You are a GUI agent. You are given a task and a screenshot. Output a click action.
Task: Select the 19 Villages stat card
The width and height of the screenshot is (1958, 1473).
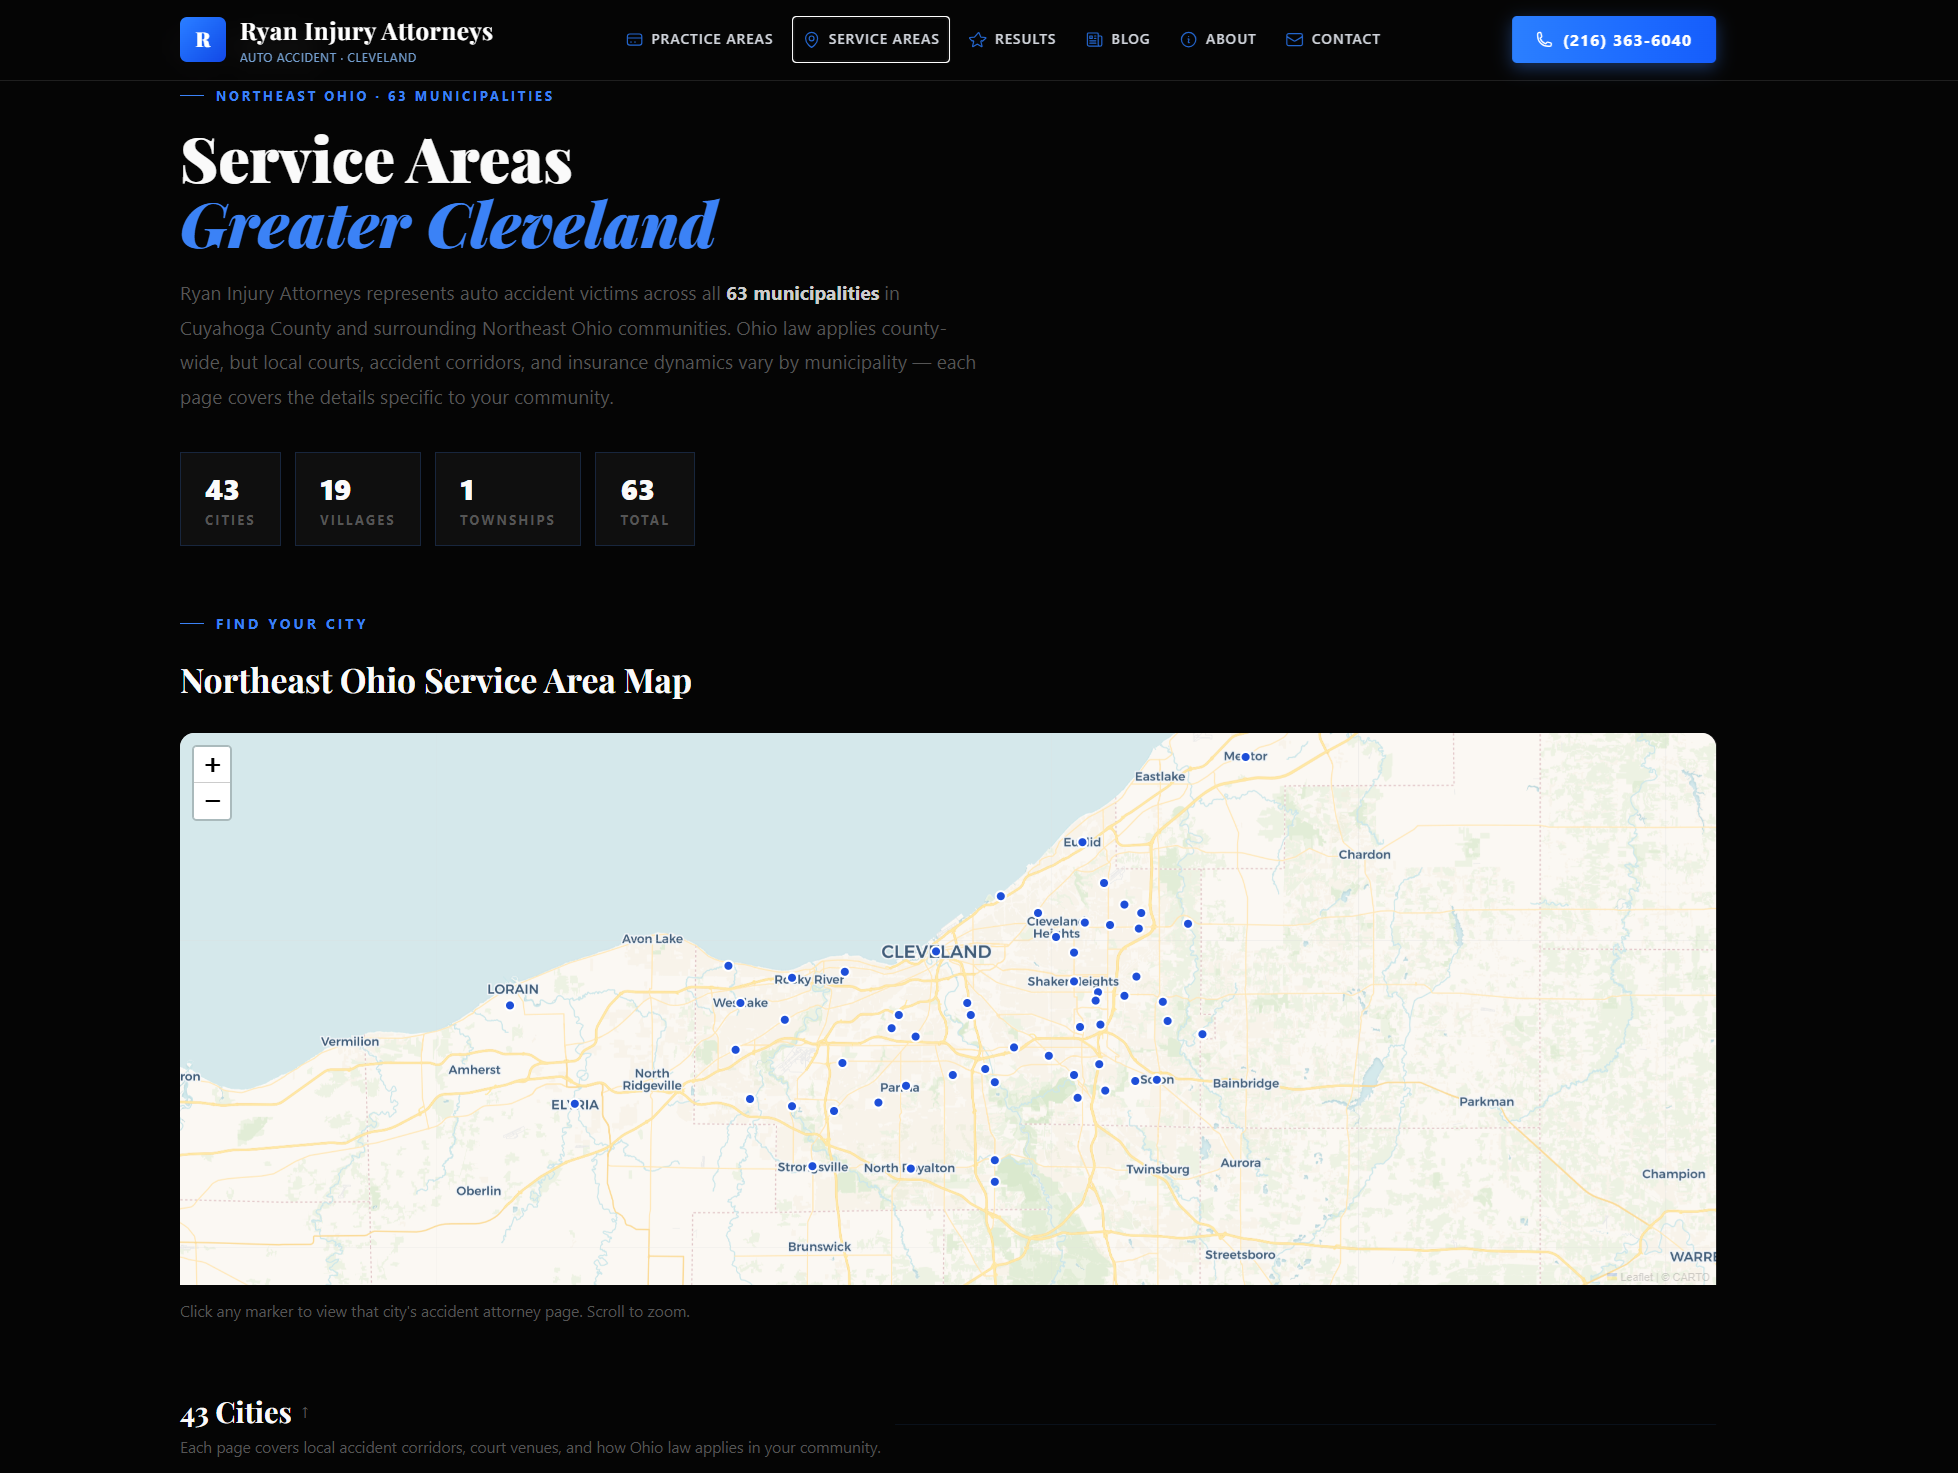pos(358,499)
